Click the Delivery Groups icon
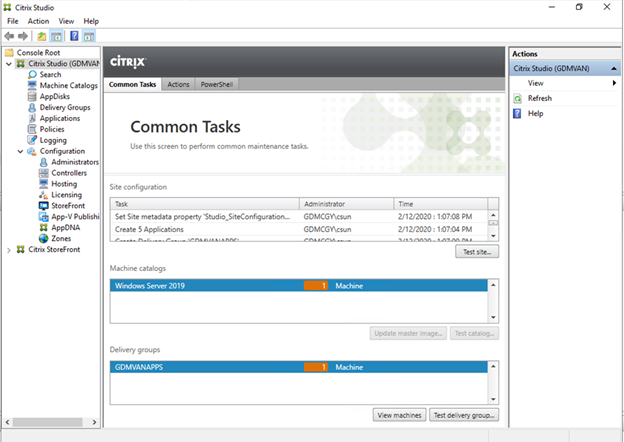Viewport: 624px width, 442px height. click(x=32, y=107)
